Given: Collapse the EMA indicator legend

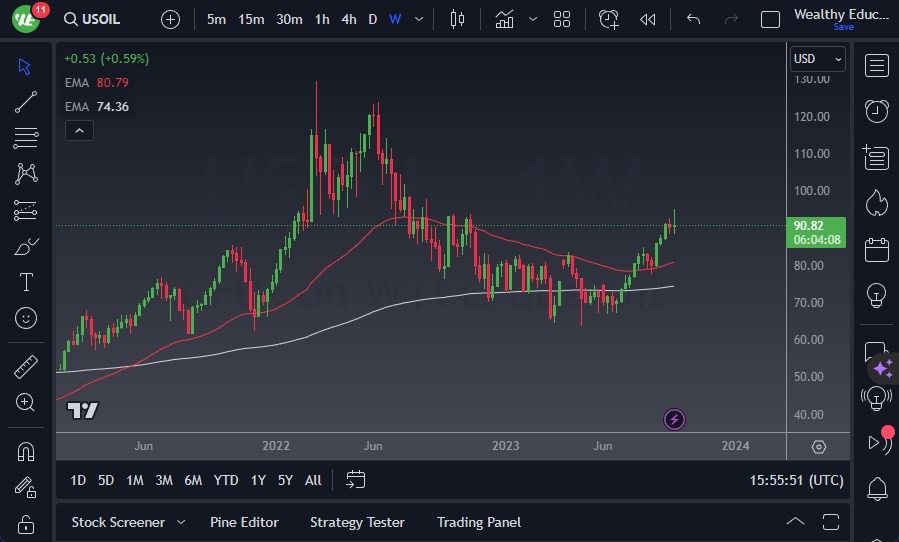Looking at the screenshot, I should [79, 130].
